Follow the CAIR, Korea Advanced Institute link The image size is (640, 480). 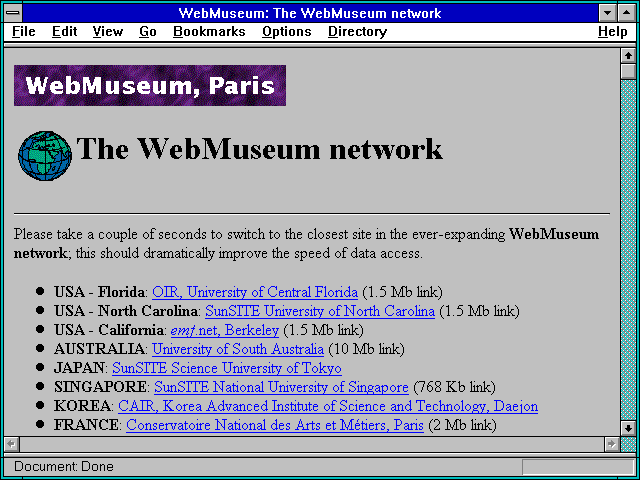[328, 406]
